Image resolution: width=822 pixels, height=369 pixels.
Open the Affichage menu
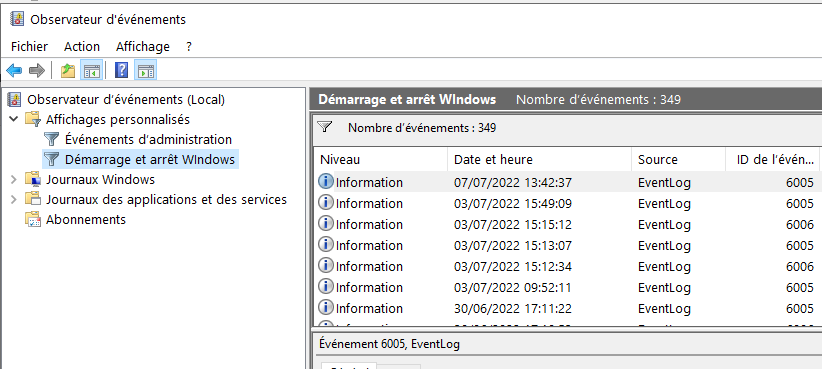pos(143,47)
